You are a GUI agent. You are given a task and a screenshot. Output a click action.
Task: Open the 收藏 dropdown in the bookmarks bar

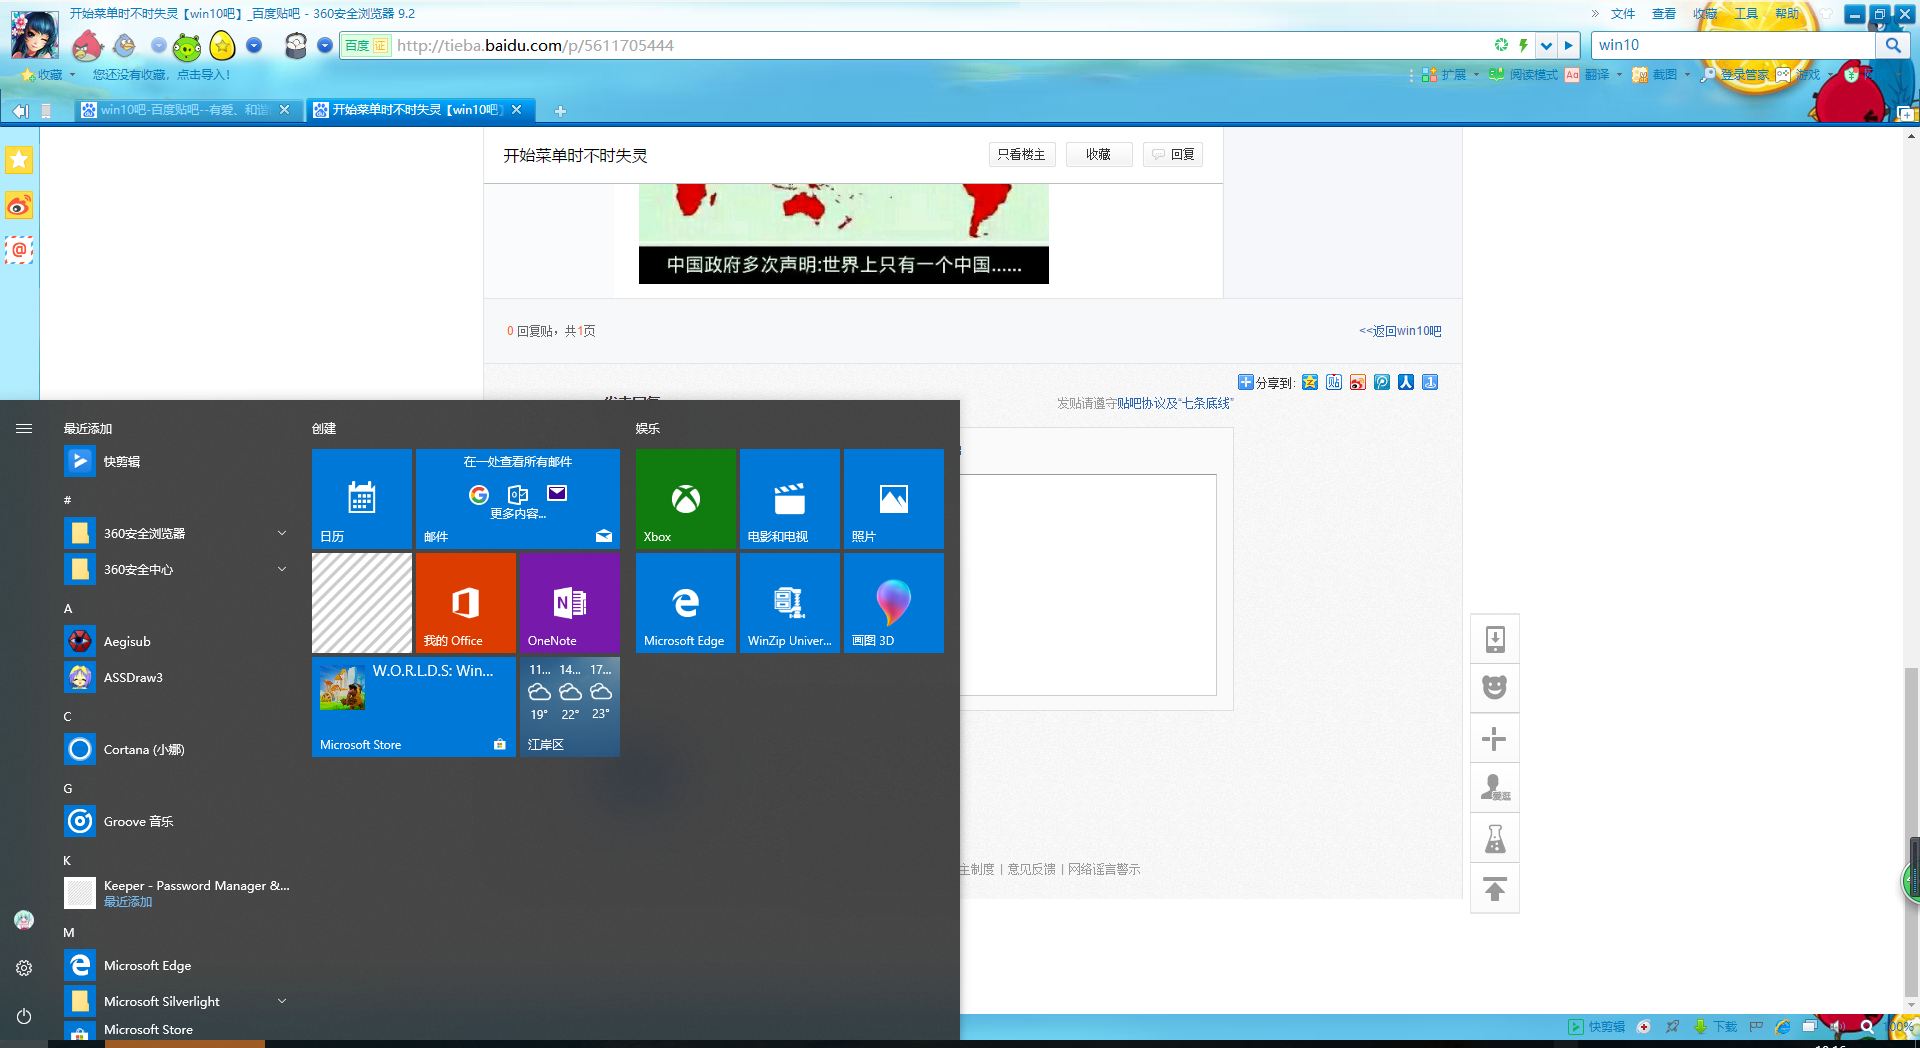tap(49, 75)
